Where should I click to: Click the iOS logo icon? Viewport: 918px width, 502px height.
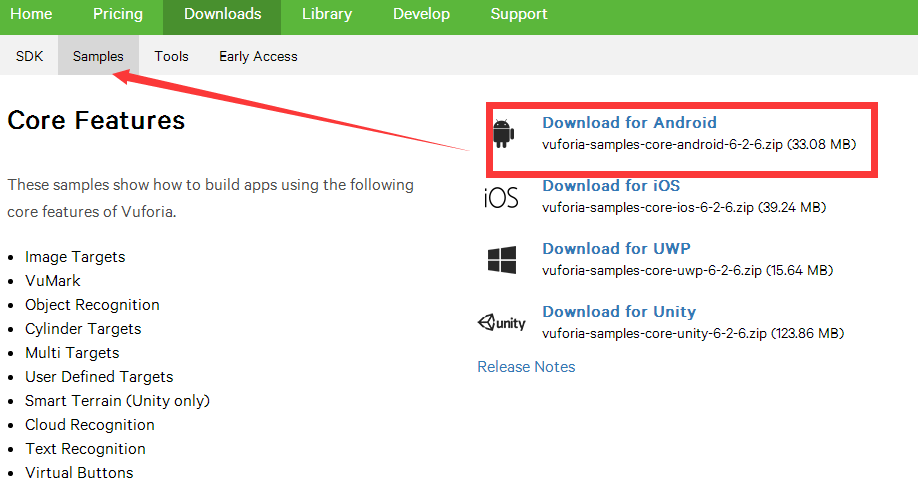pos(501,198)
